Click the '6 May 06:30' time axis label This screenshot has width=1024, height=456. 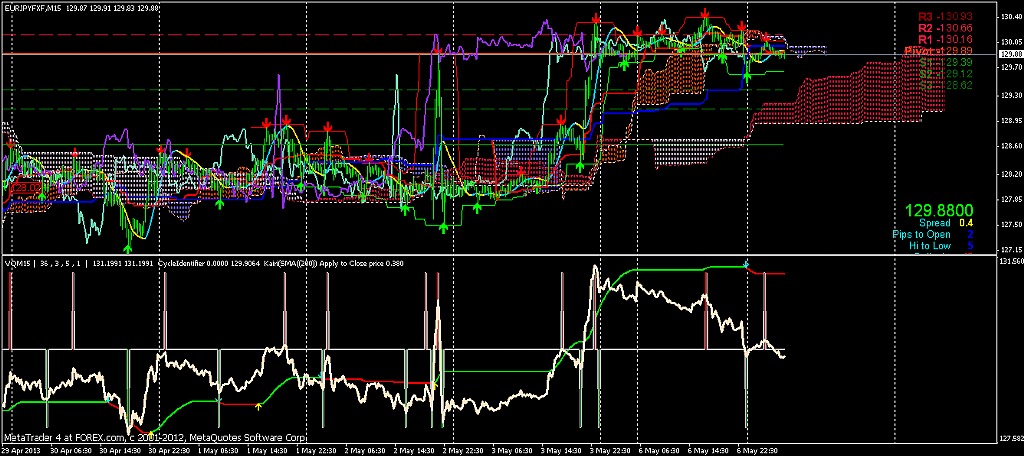tap(658, 451)
